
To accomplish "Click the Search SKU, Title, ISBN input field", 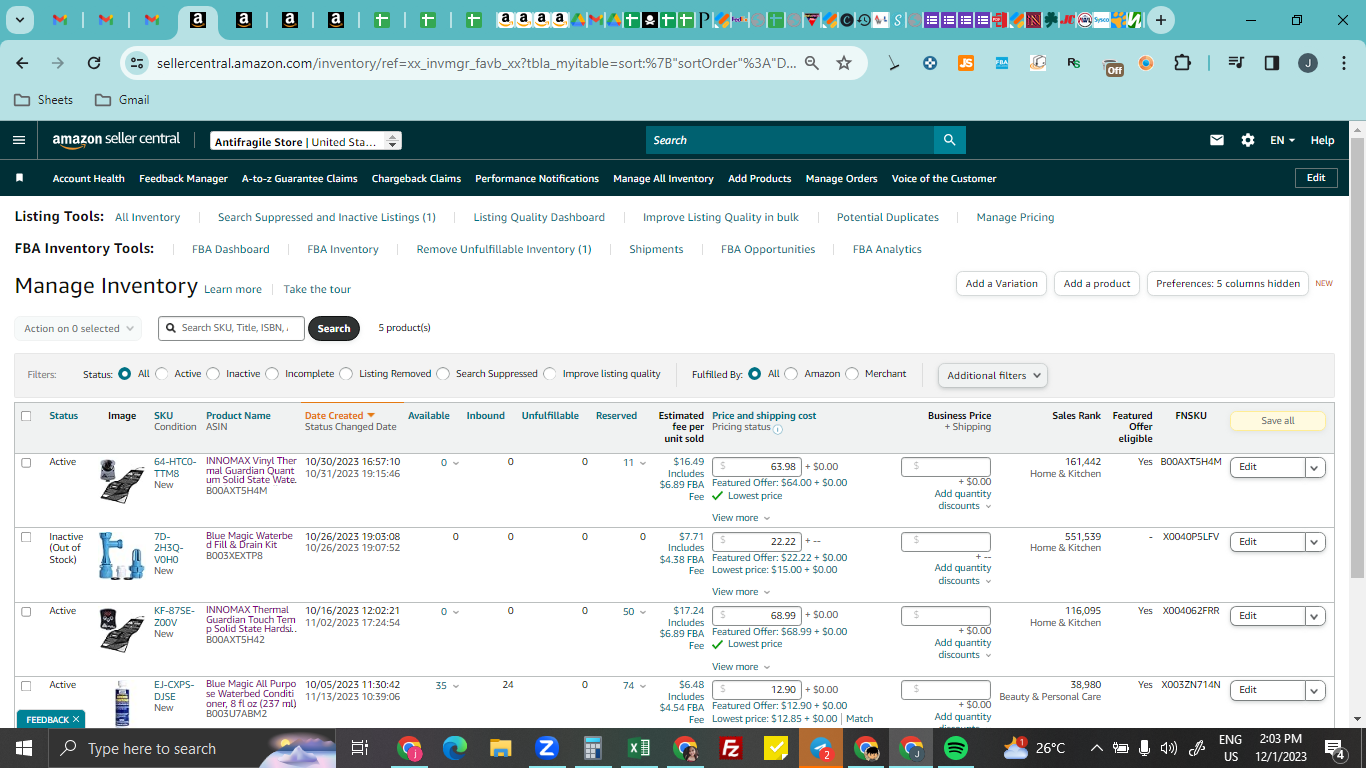I will (231, 328).
